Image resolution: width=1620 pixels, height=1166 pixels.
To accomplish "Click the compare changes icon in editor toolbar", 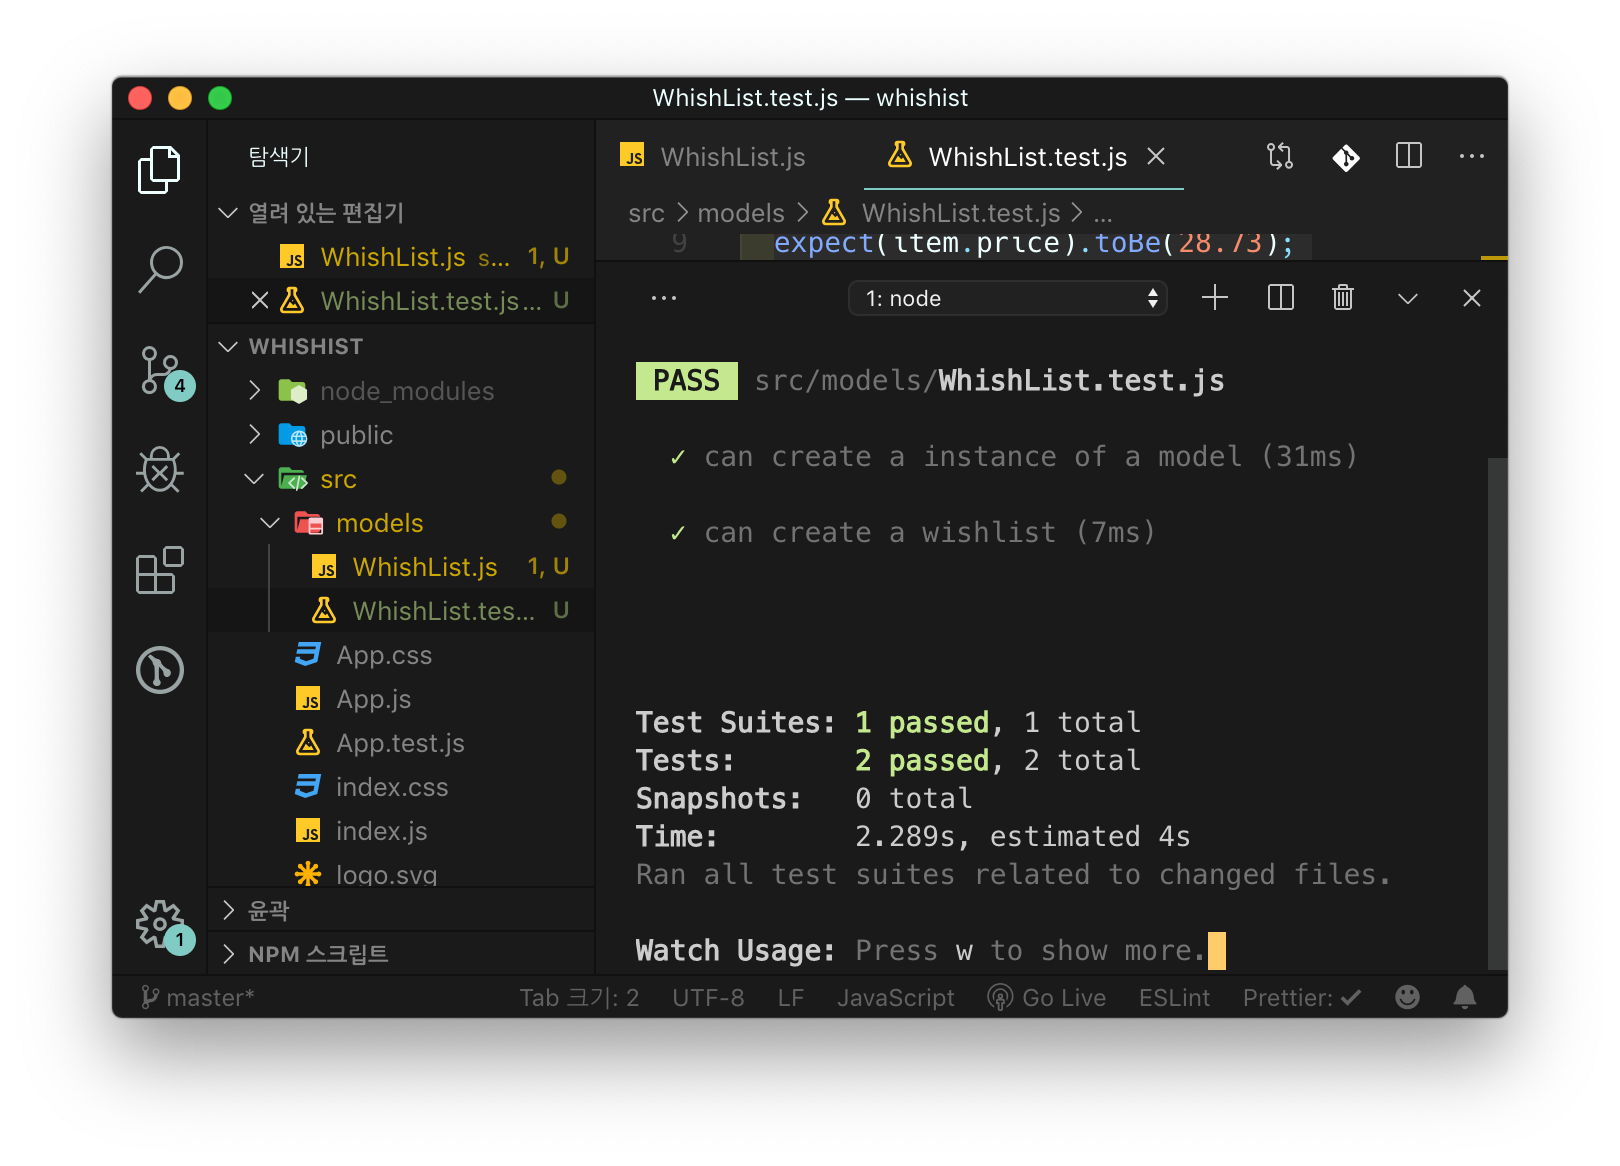I will [1280, 156].
